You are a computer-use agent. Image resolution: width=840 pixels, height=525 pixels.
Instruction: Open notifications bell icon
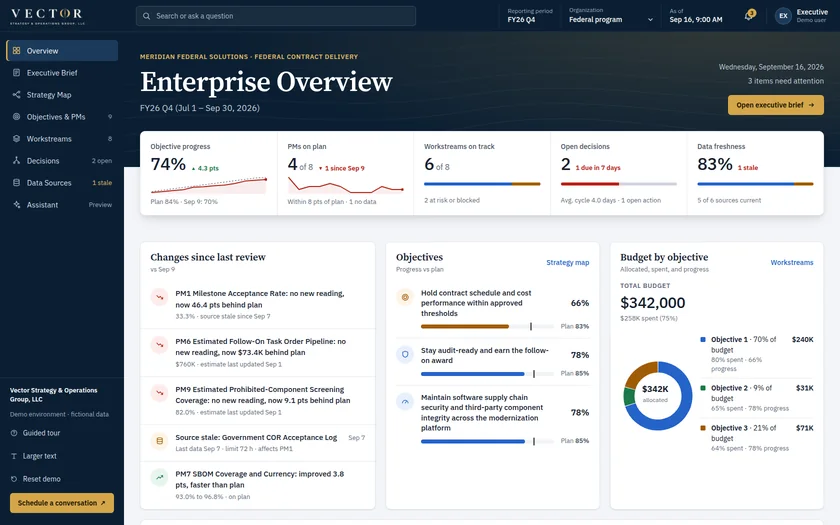(749, 16)
